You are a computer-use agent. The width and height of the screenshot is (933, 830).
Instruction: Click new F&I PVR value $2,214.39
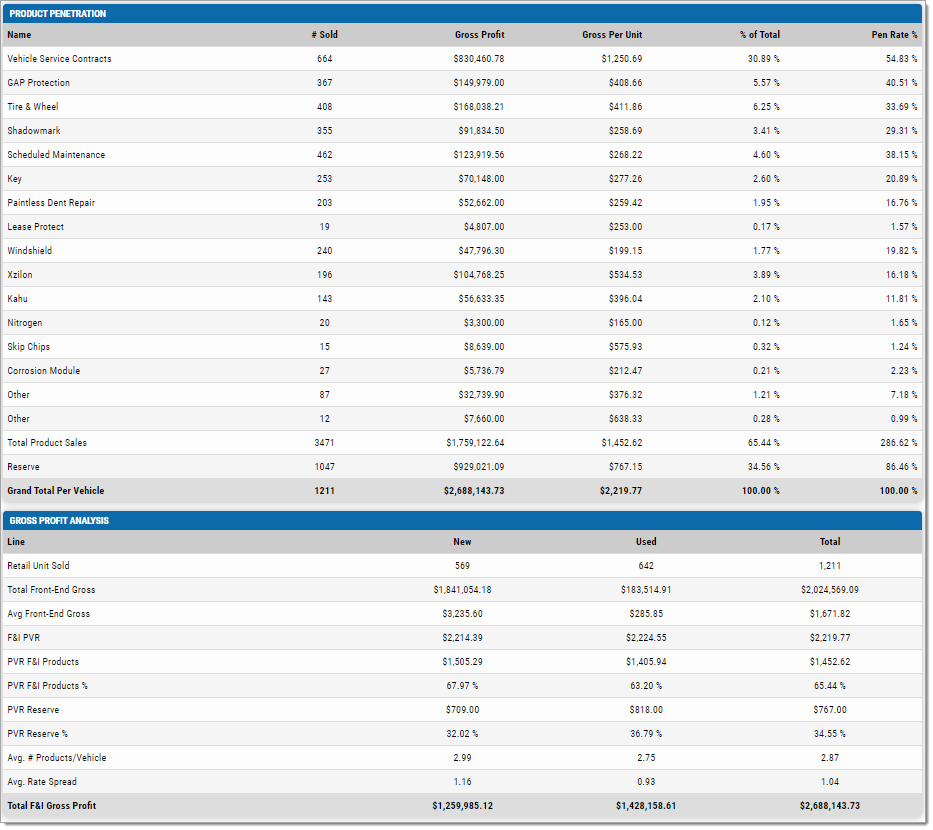(462, 638)
